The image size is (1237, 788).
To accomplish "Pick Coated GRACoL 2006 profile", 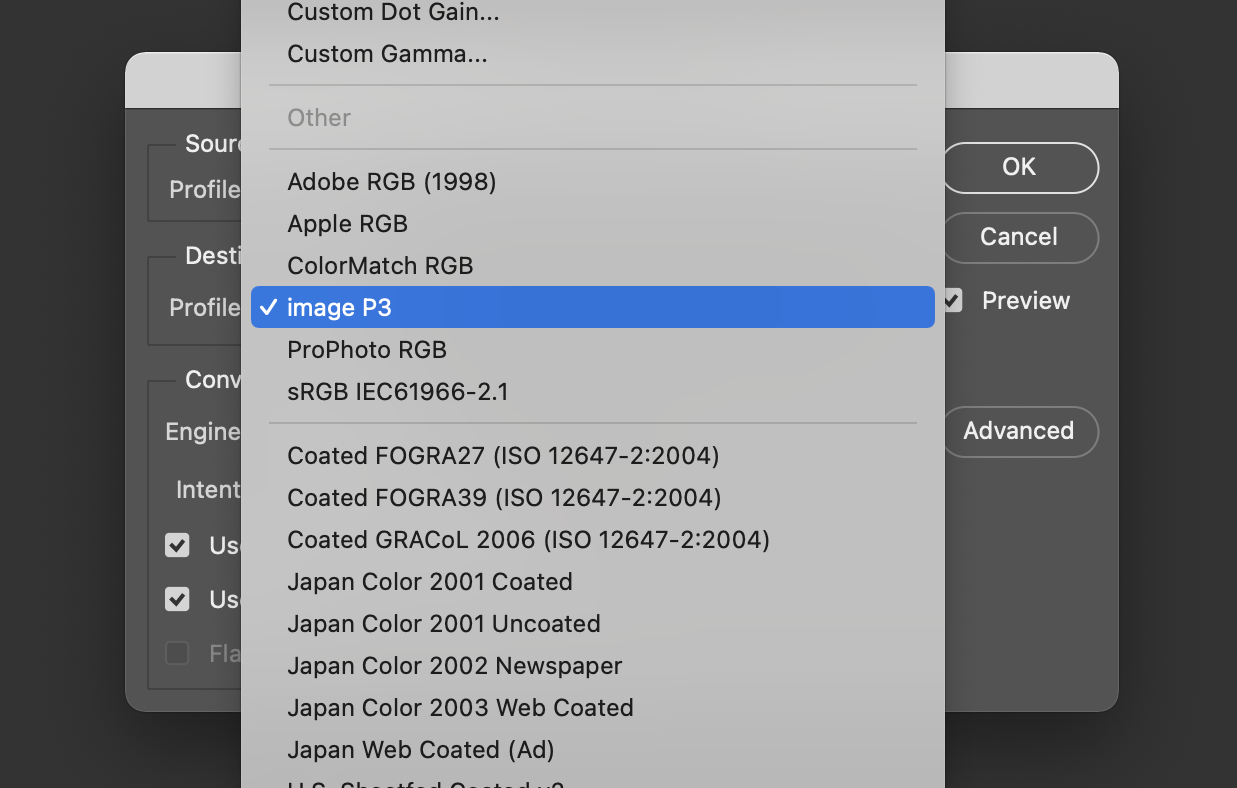I will point(528,540).
